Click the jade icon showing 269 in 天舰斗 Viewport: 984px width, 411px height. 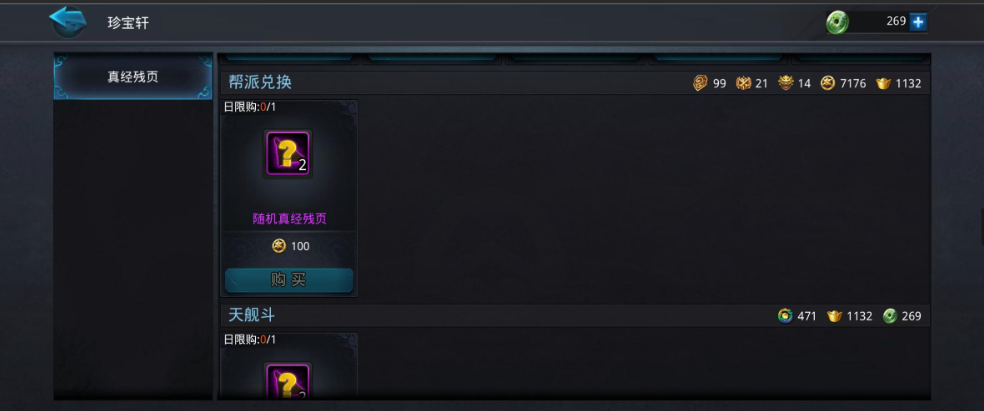coord(890,316)
